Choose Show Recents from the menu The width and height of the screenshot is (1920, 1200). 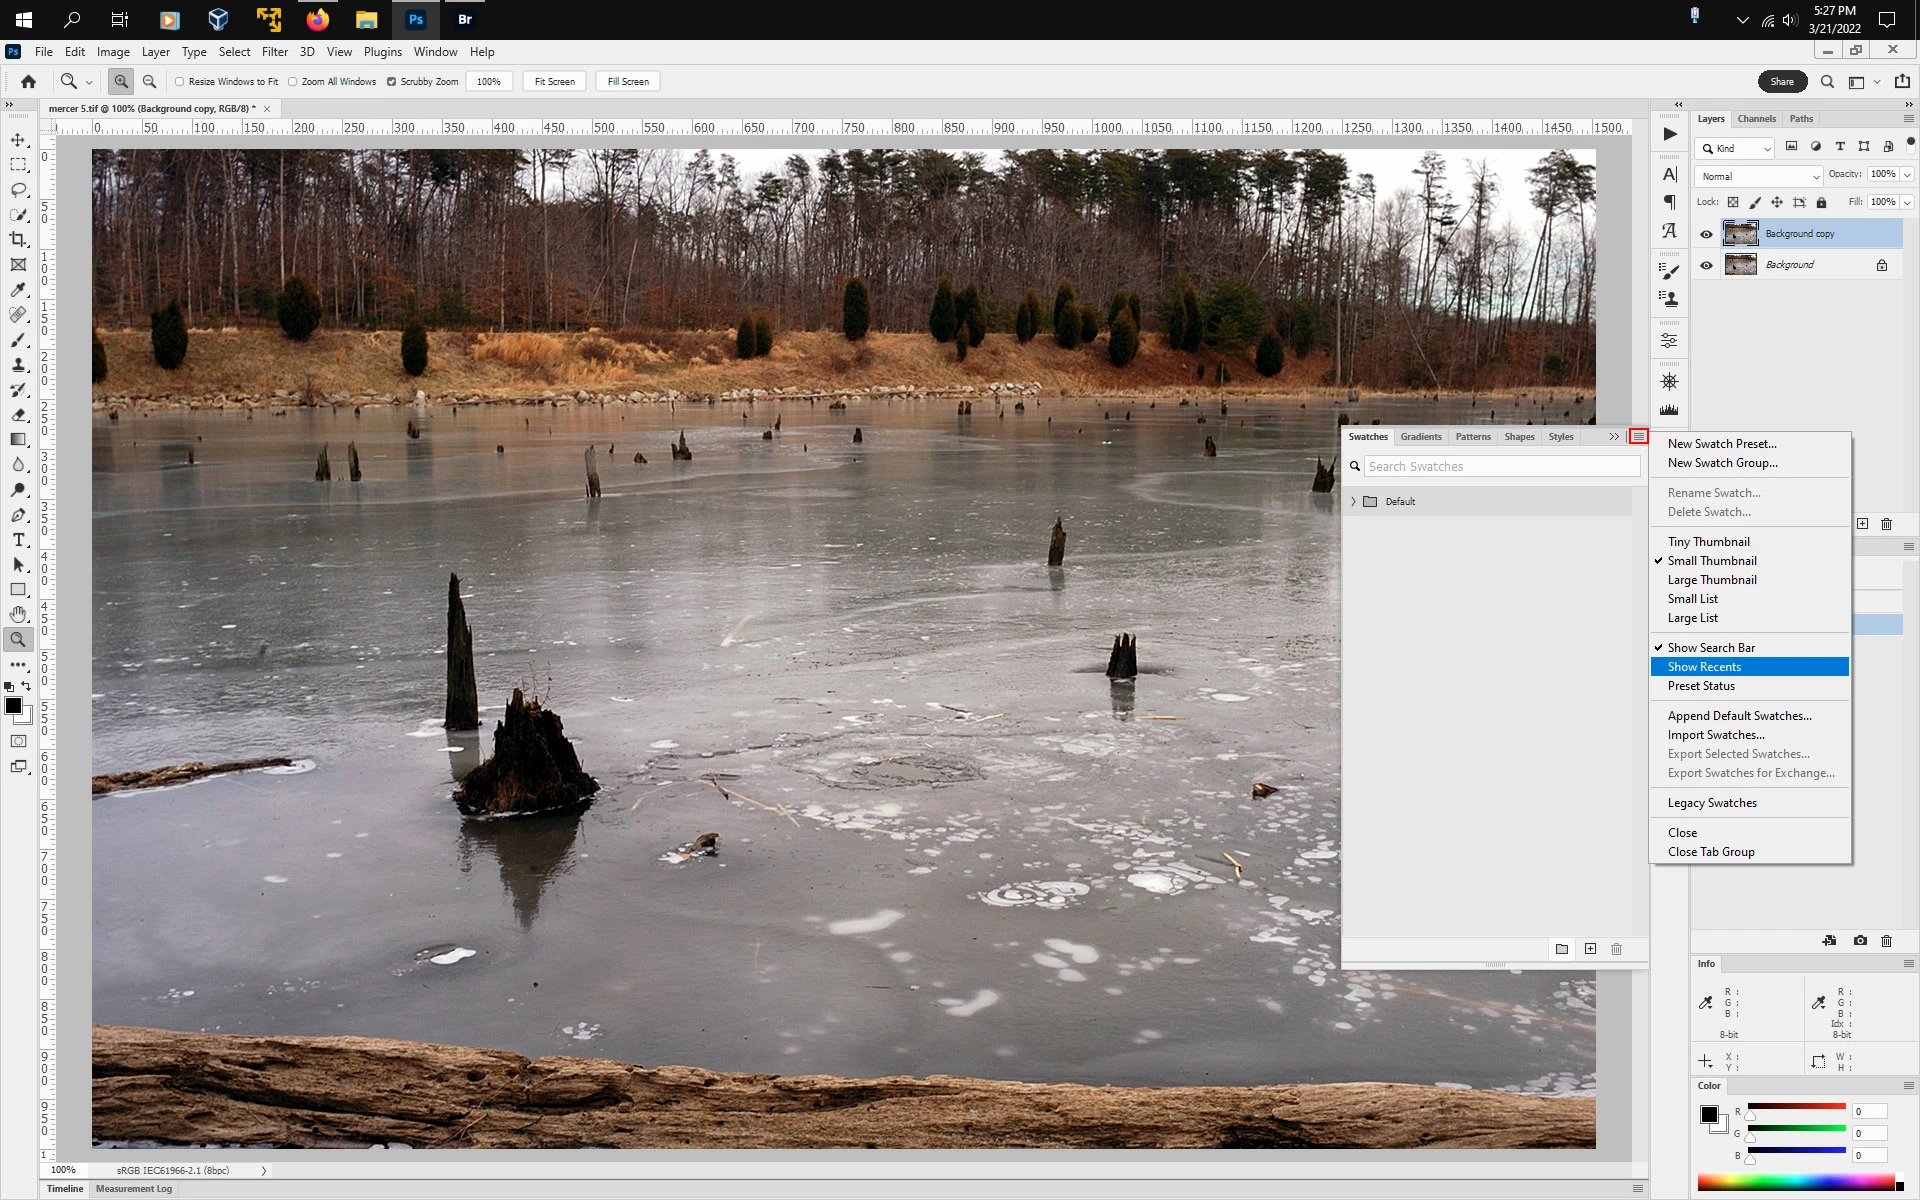(1704, 667)
